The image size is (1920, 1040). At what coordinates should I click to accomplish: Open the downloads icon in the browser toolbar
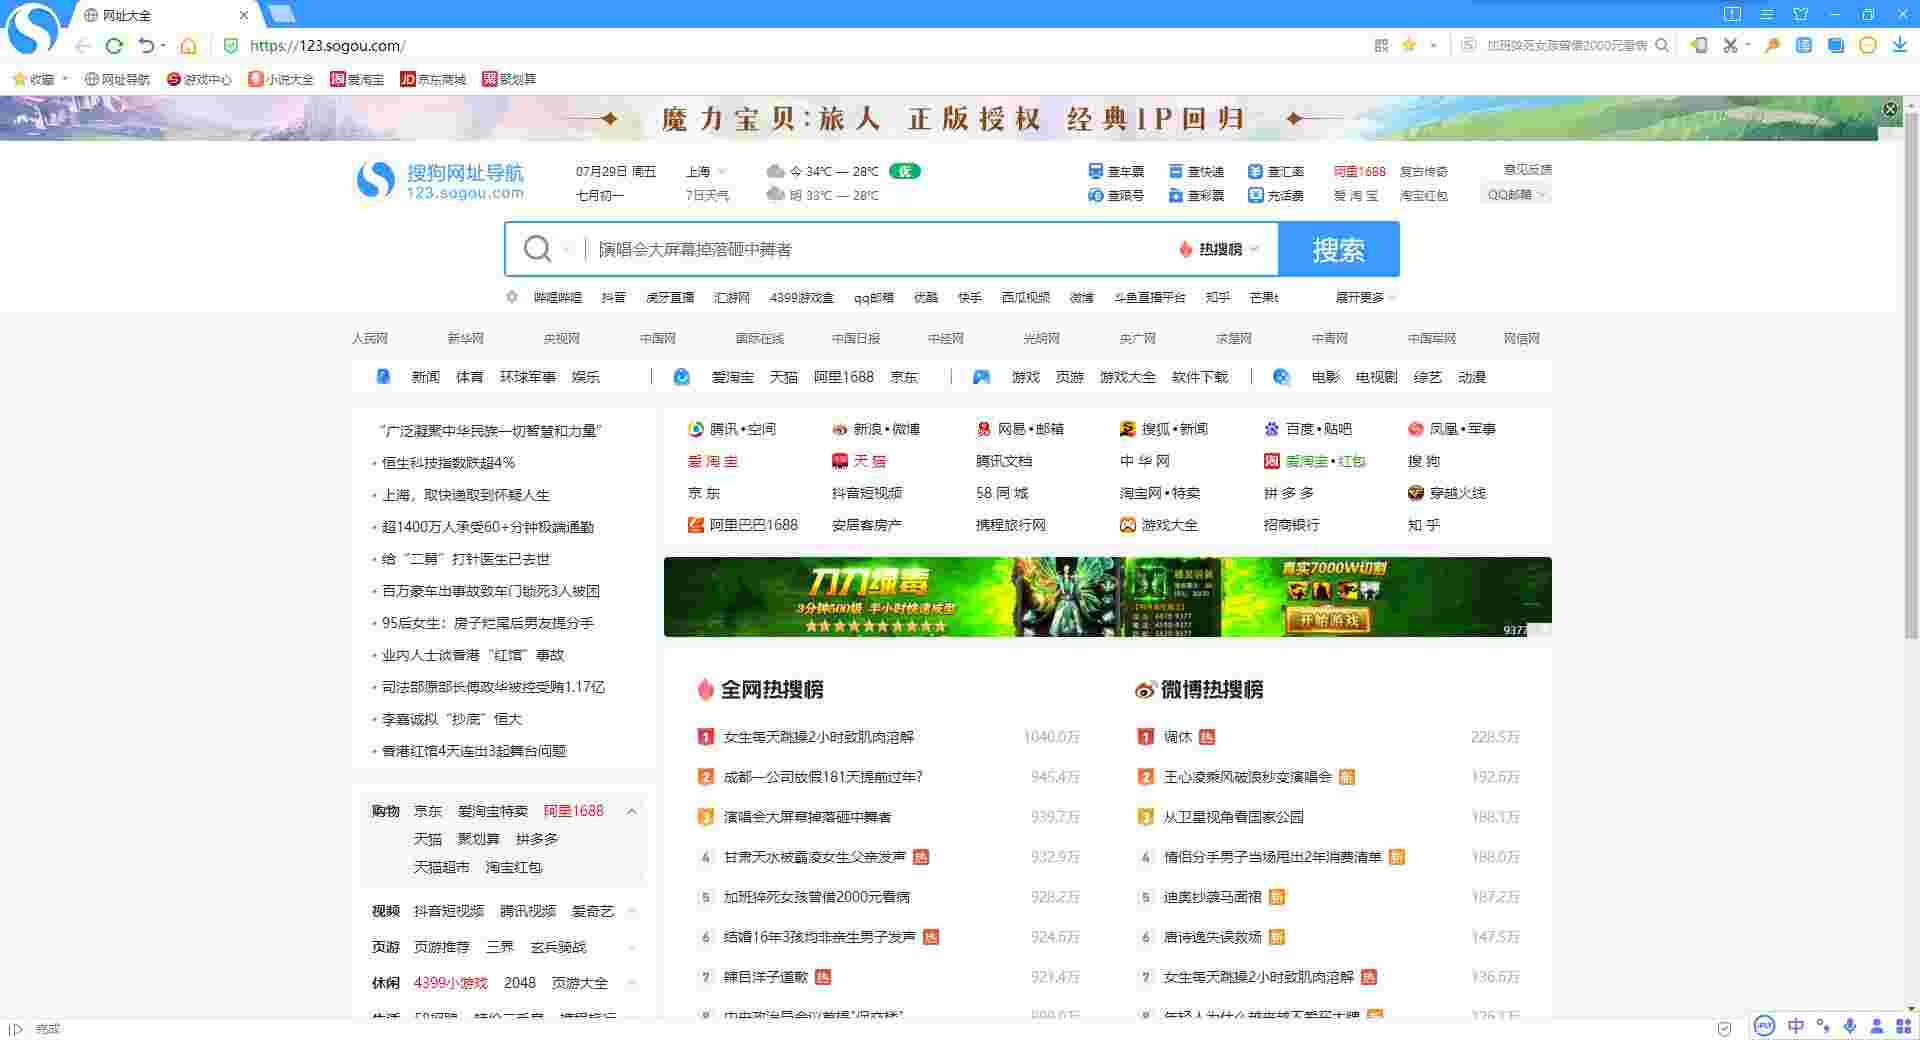[1899, 46]
